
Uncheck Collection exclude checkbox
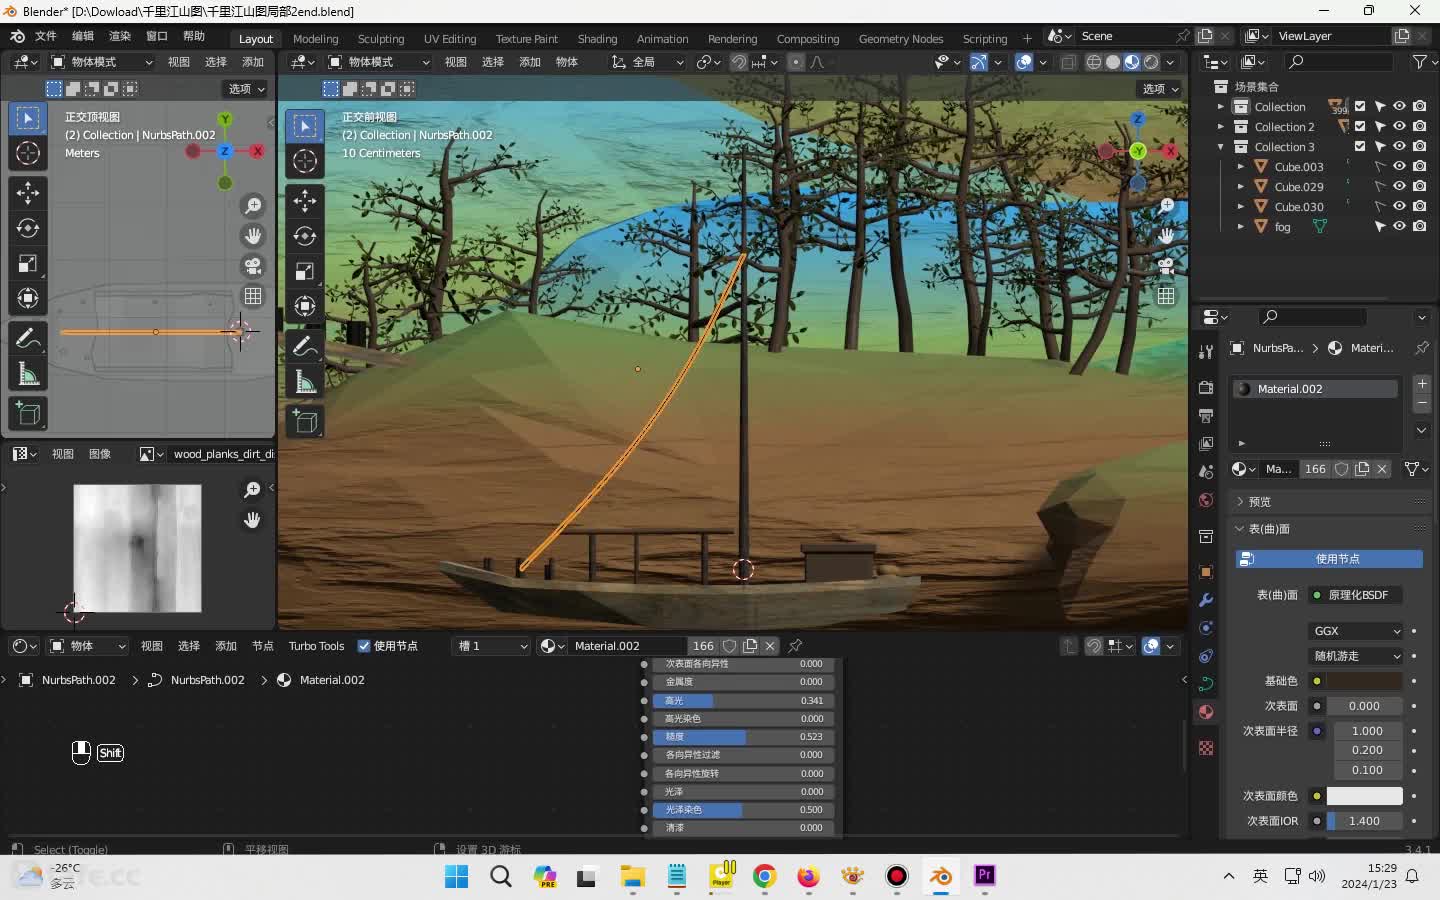1360,107
